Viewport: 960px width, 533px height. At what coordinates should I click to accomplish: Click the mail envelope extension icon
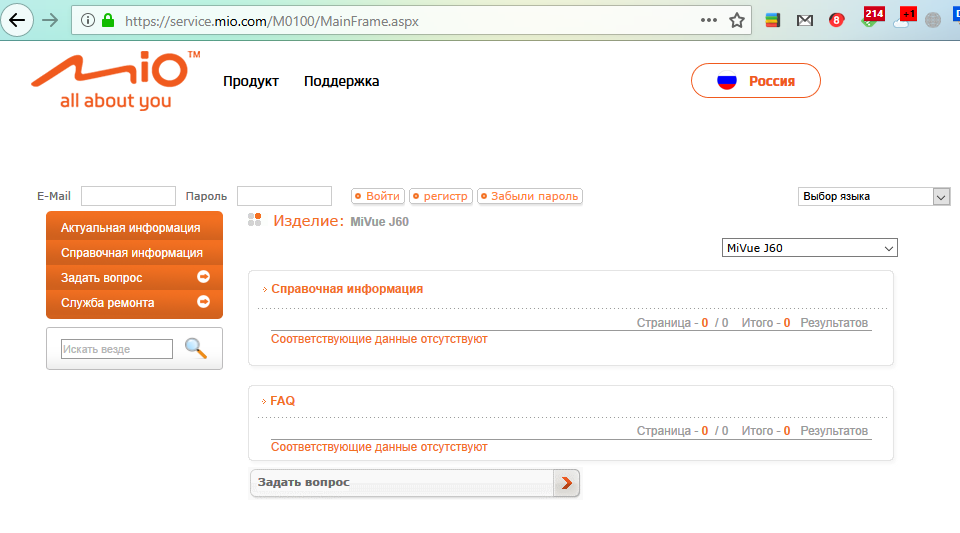pyautogui.click(x=804, y=20)
